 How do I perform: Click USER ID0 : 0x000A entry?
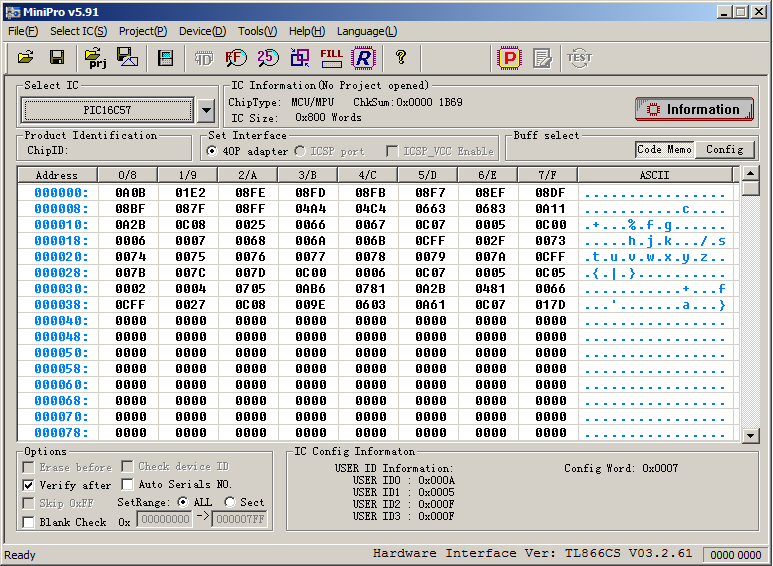[404, 480]
